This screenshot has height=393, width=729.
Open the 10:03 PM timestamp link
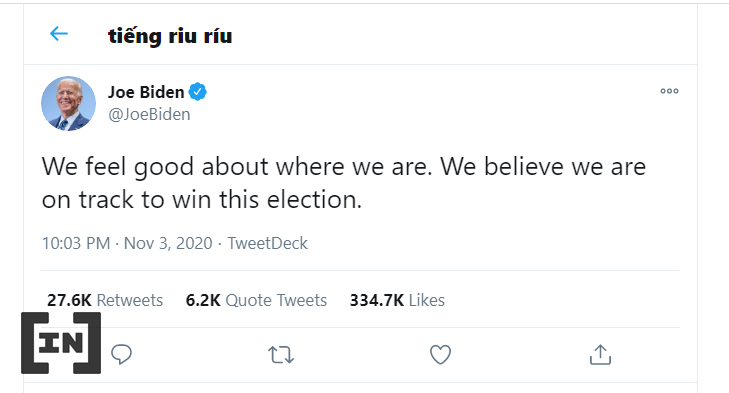76,243
